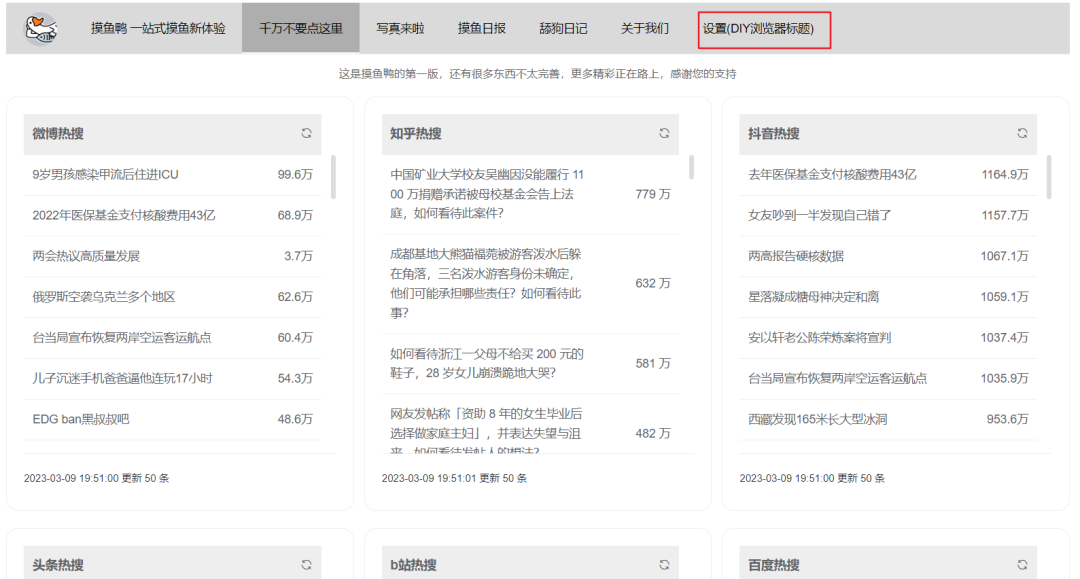Refresh the 抖音热搜 list
This screenshot has height=579, width=1080.
[1022, 134]
